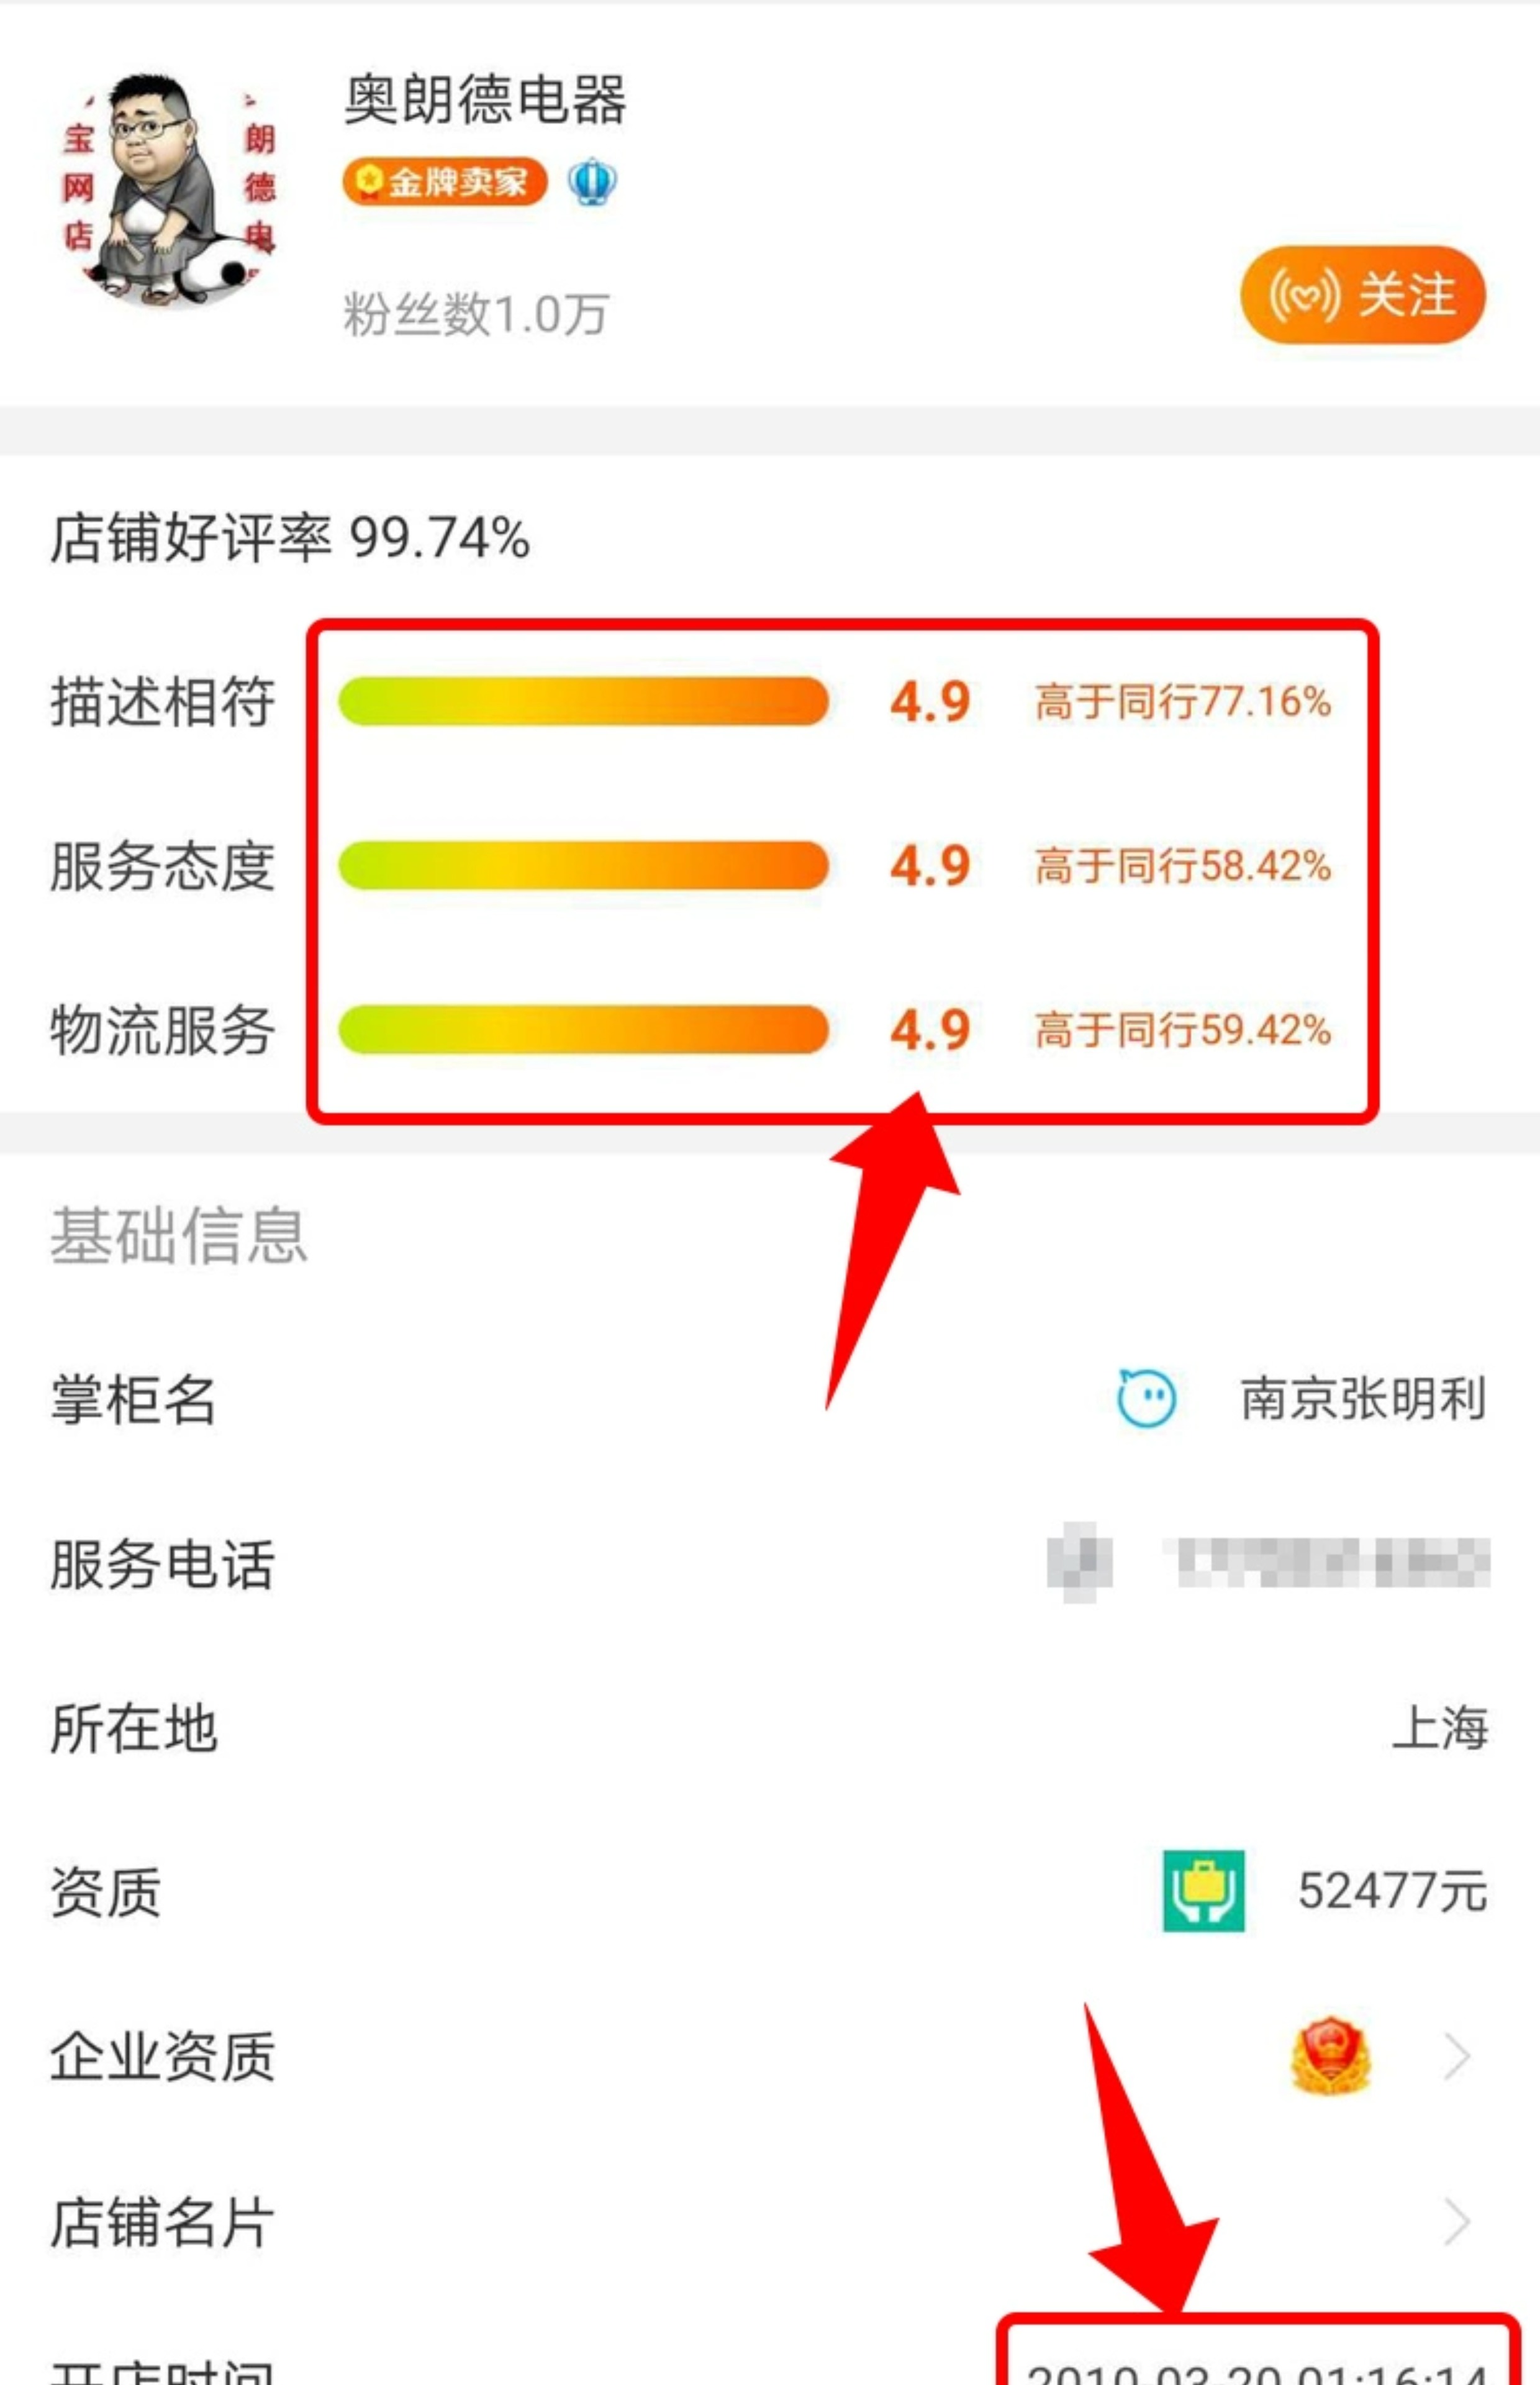
Task: Open the 店铺名片 row
Action: (x=770, y=2222)
